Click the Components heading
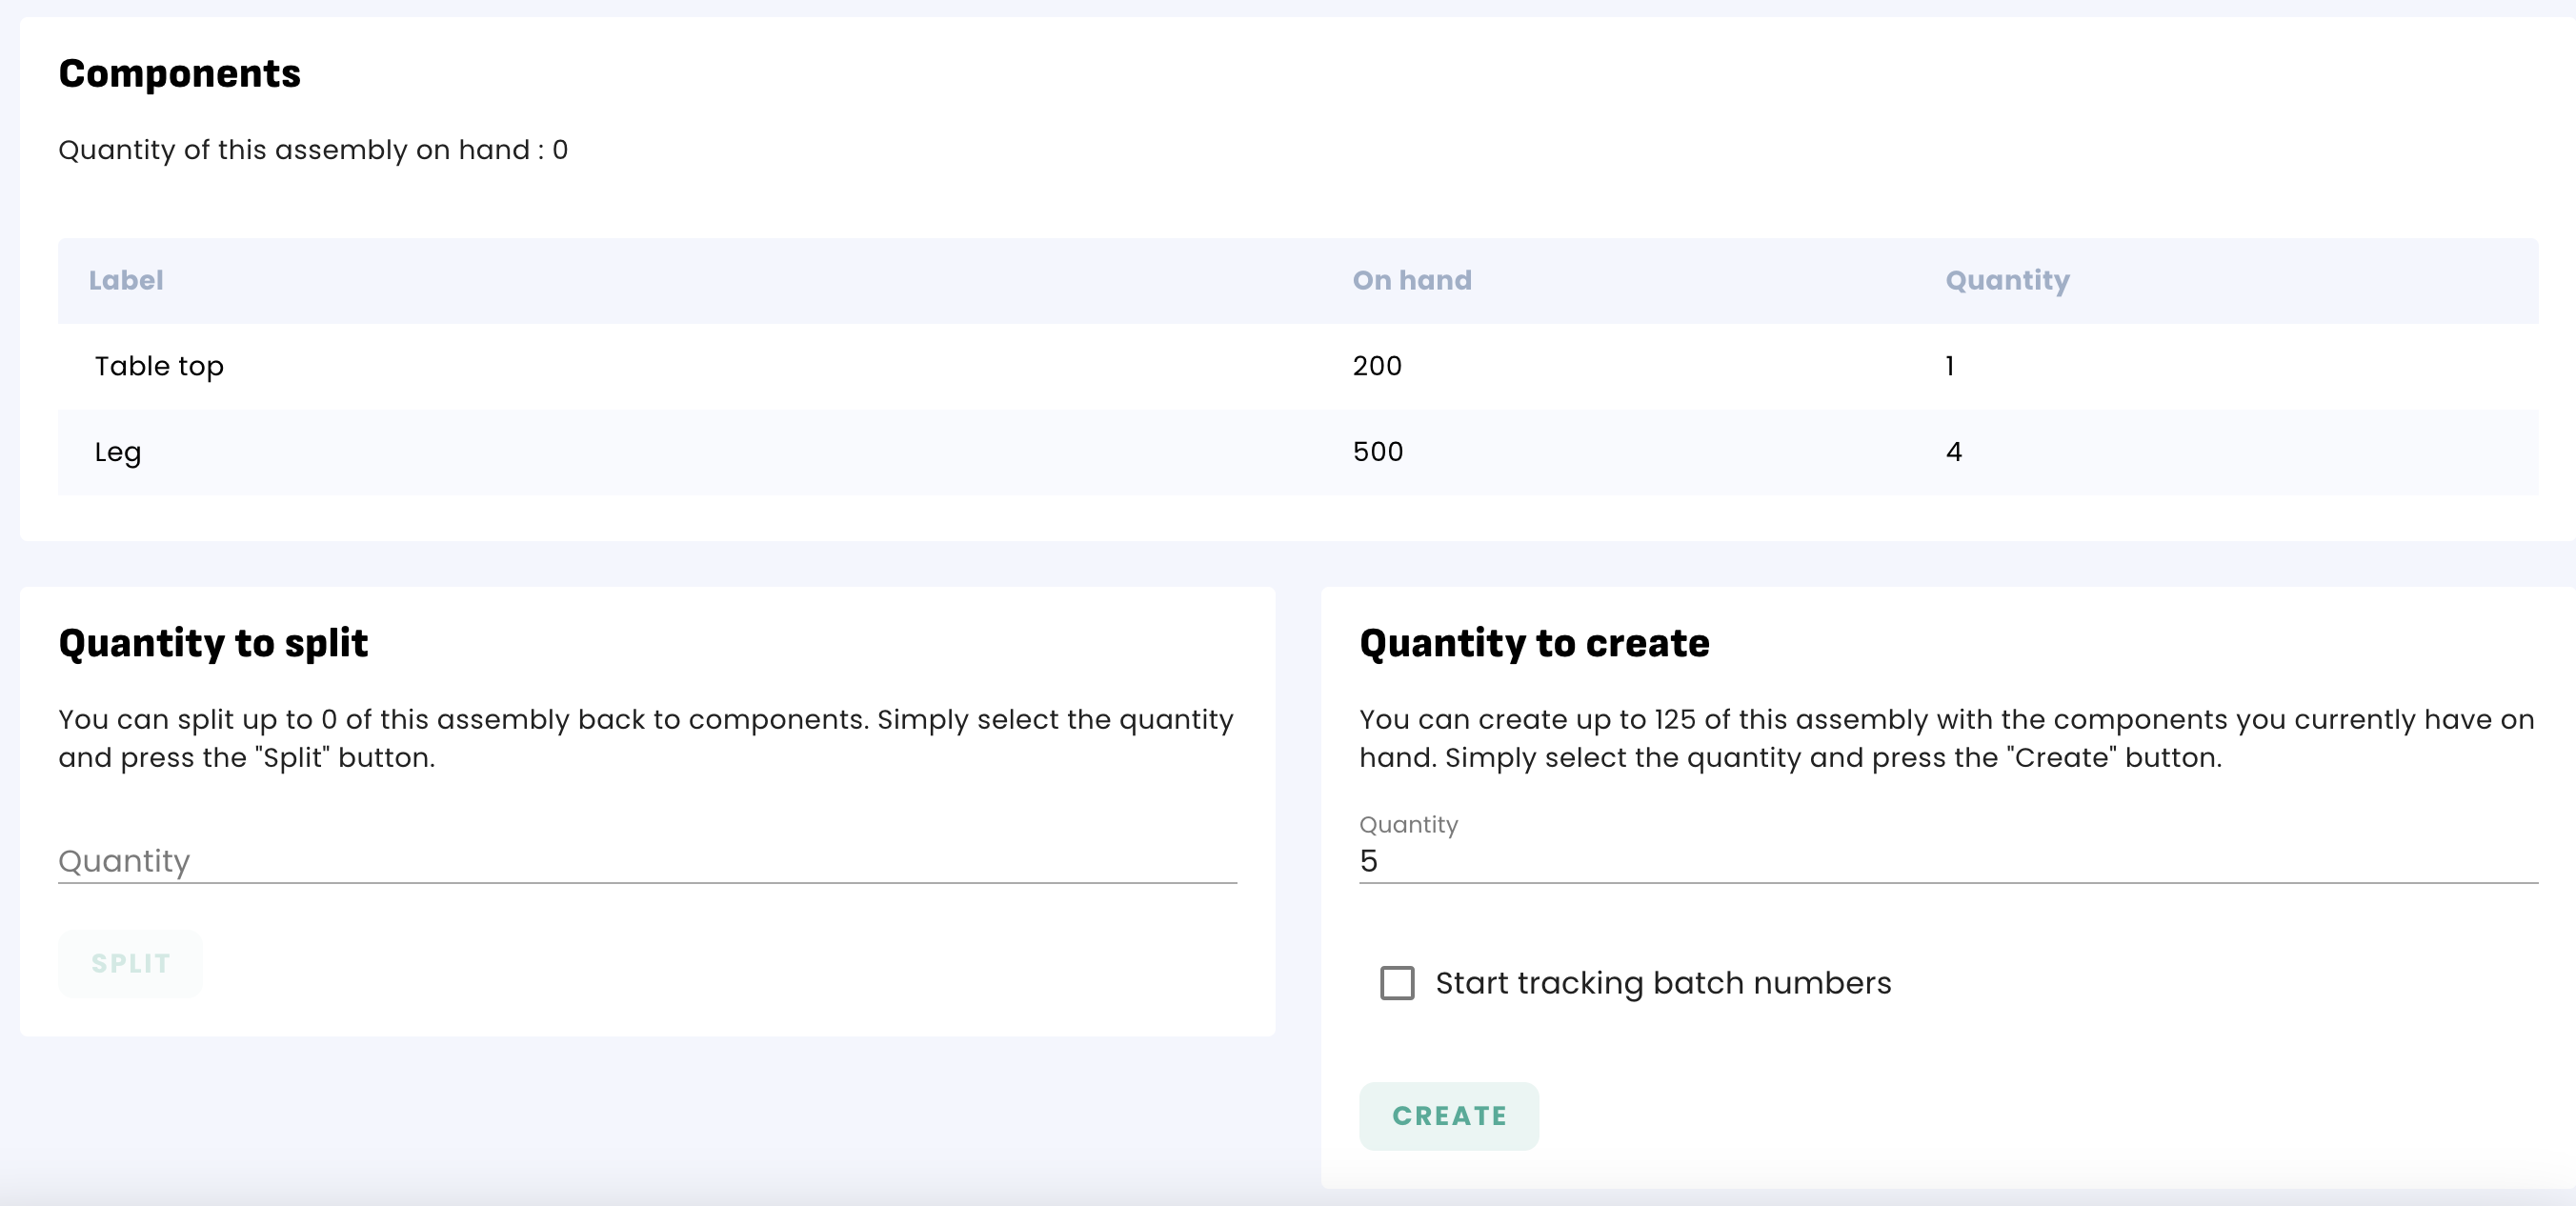Viewport: 2576px width, 1206px height. coord(179,74)
